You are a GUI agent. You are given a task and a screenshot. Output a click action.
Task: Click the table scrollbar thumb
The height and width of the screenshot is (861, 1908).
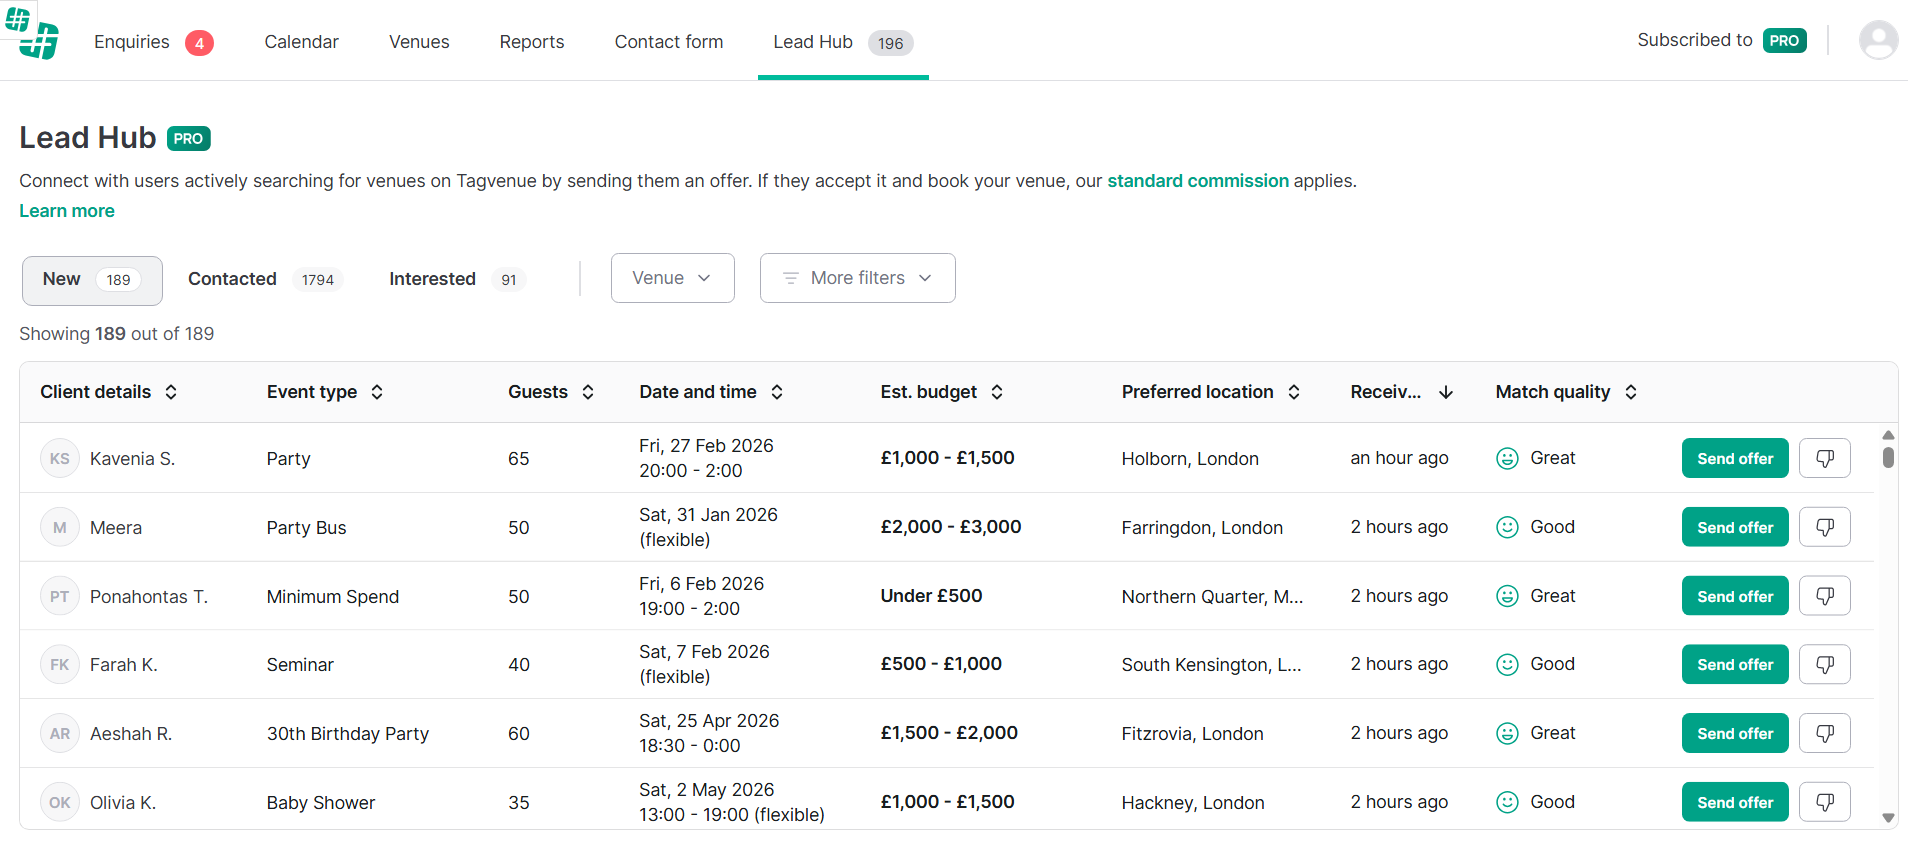point(1888,457)
